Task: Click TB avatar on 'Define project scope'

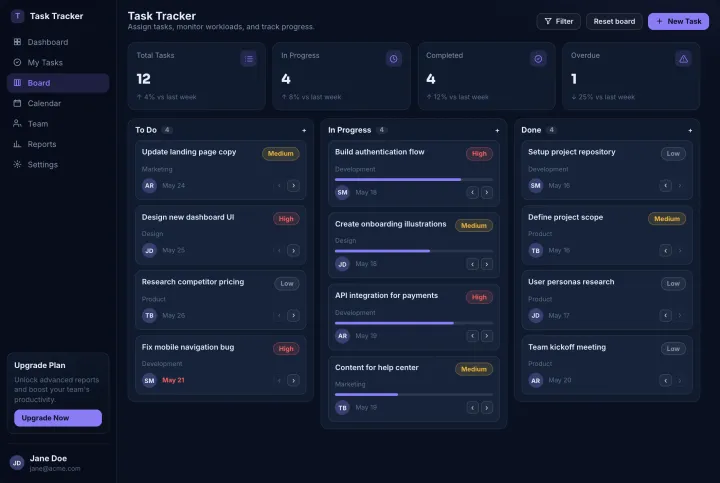Action: [535, 251]
